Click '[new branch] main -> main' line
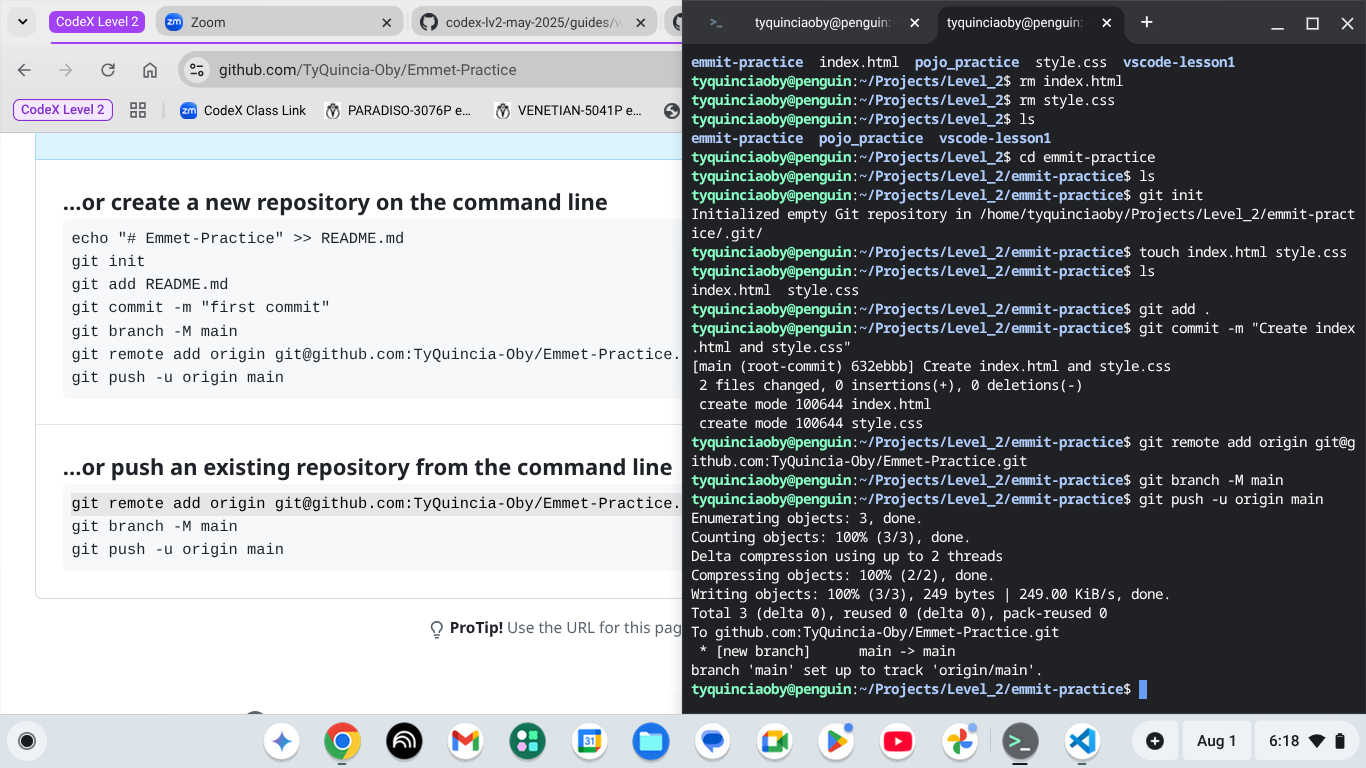This screenshot has width=1366, height=768. tap(827, 651)
